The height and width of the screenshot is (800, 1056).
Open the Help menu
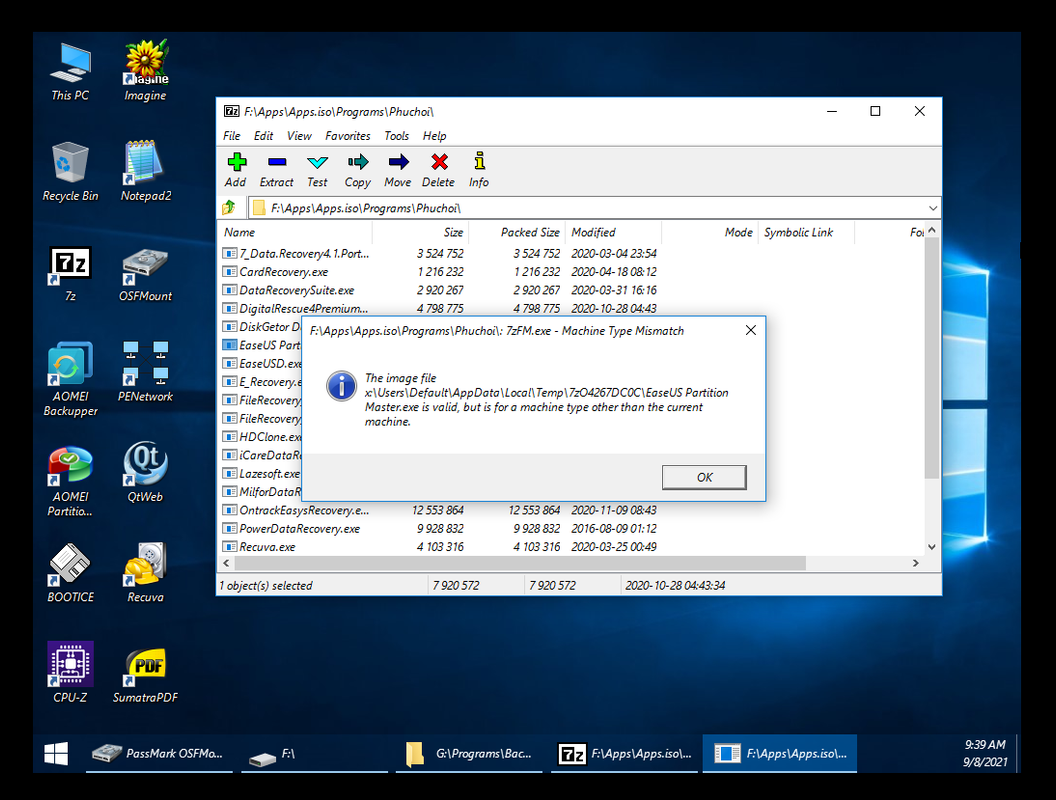pyautogui.click(x=434, y=136)
